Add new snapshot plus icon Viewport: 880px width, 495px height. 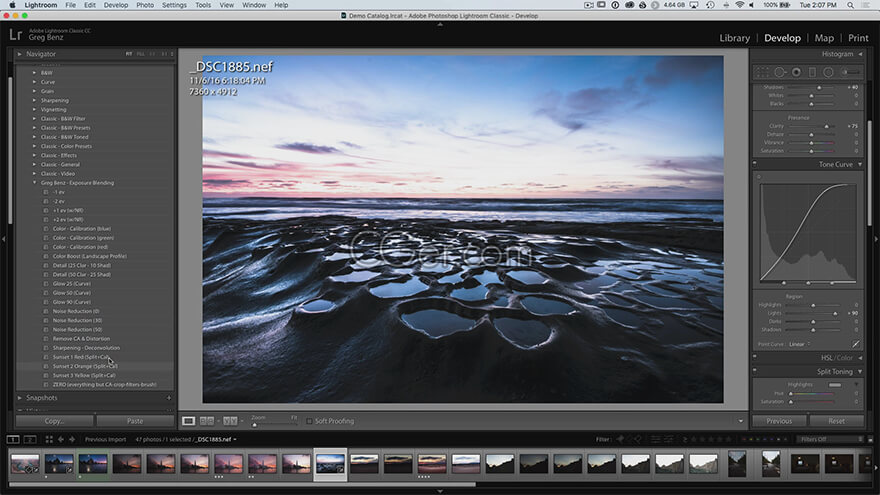tap(169, 398)
